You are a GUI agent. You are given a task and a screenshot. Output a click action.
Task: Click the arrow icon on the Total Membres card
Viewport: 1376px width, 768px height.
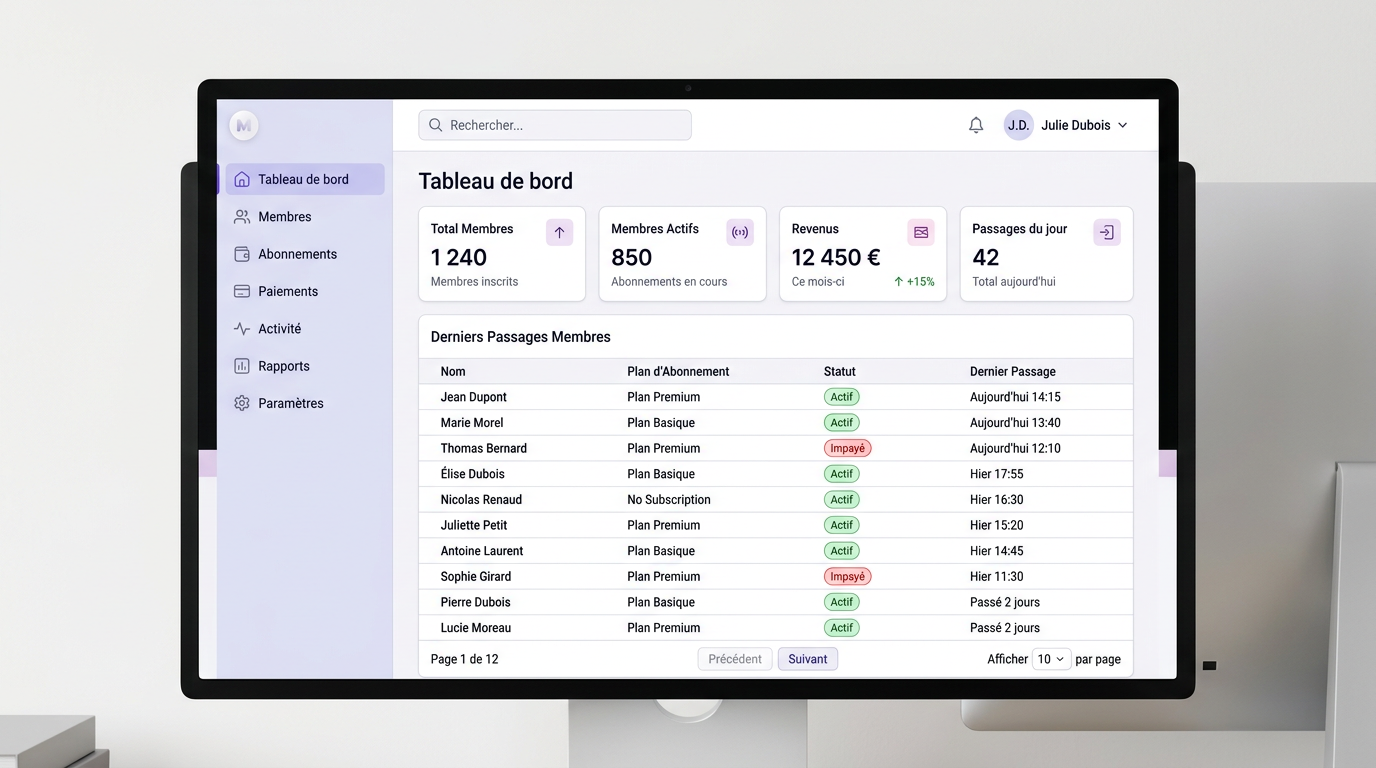[559, 232]
